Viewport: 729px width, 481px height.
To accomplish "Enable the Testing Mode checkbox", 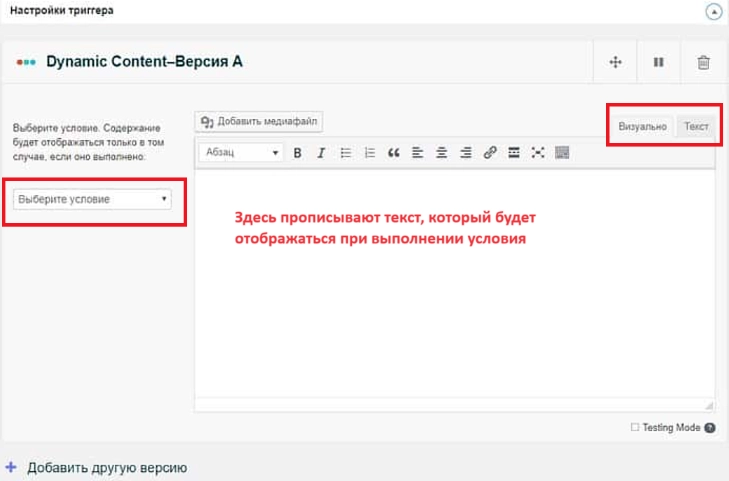I will tap(635, 427).
